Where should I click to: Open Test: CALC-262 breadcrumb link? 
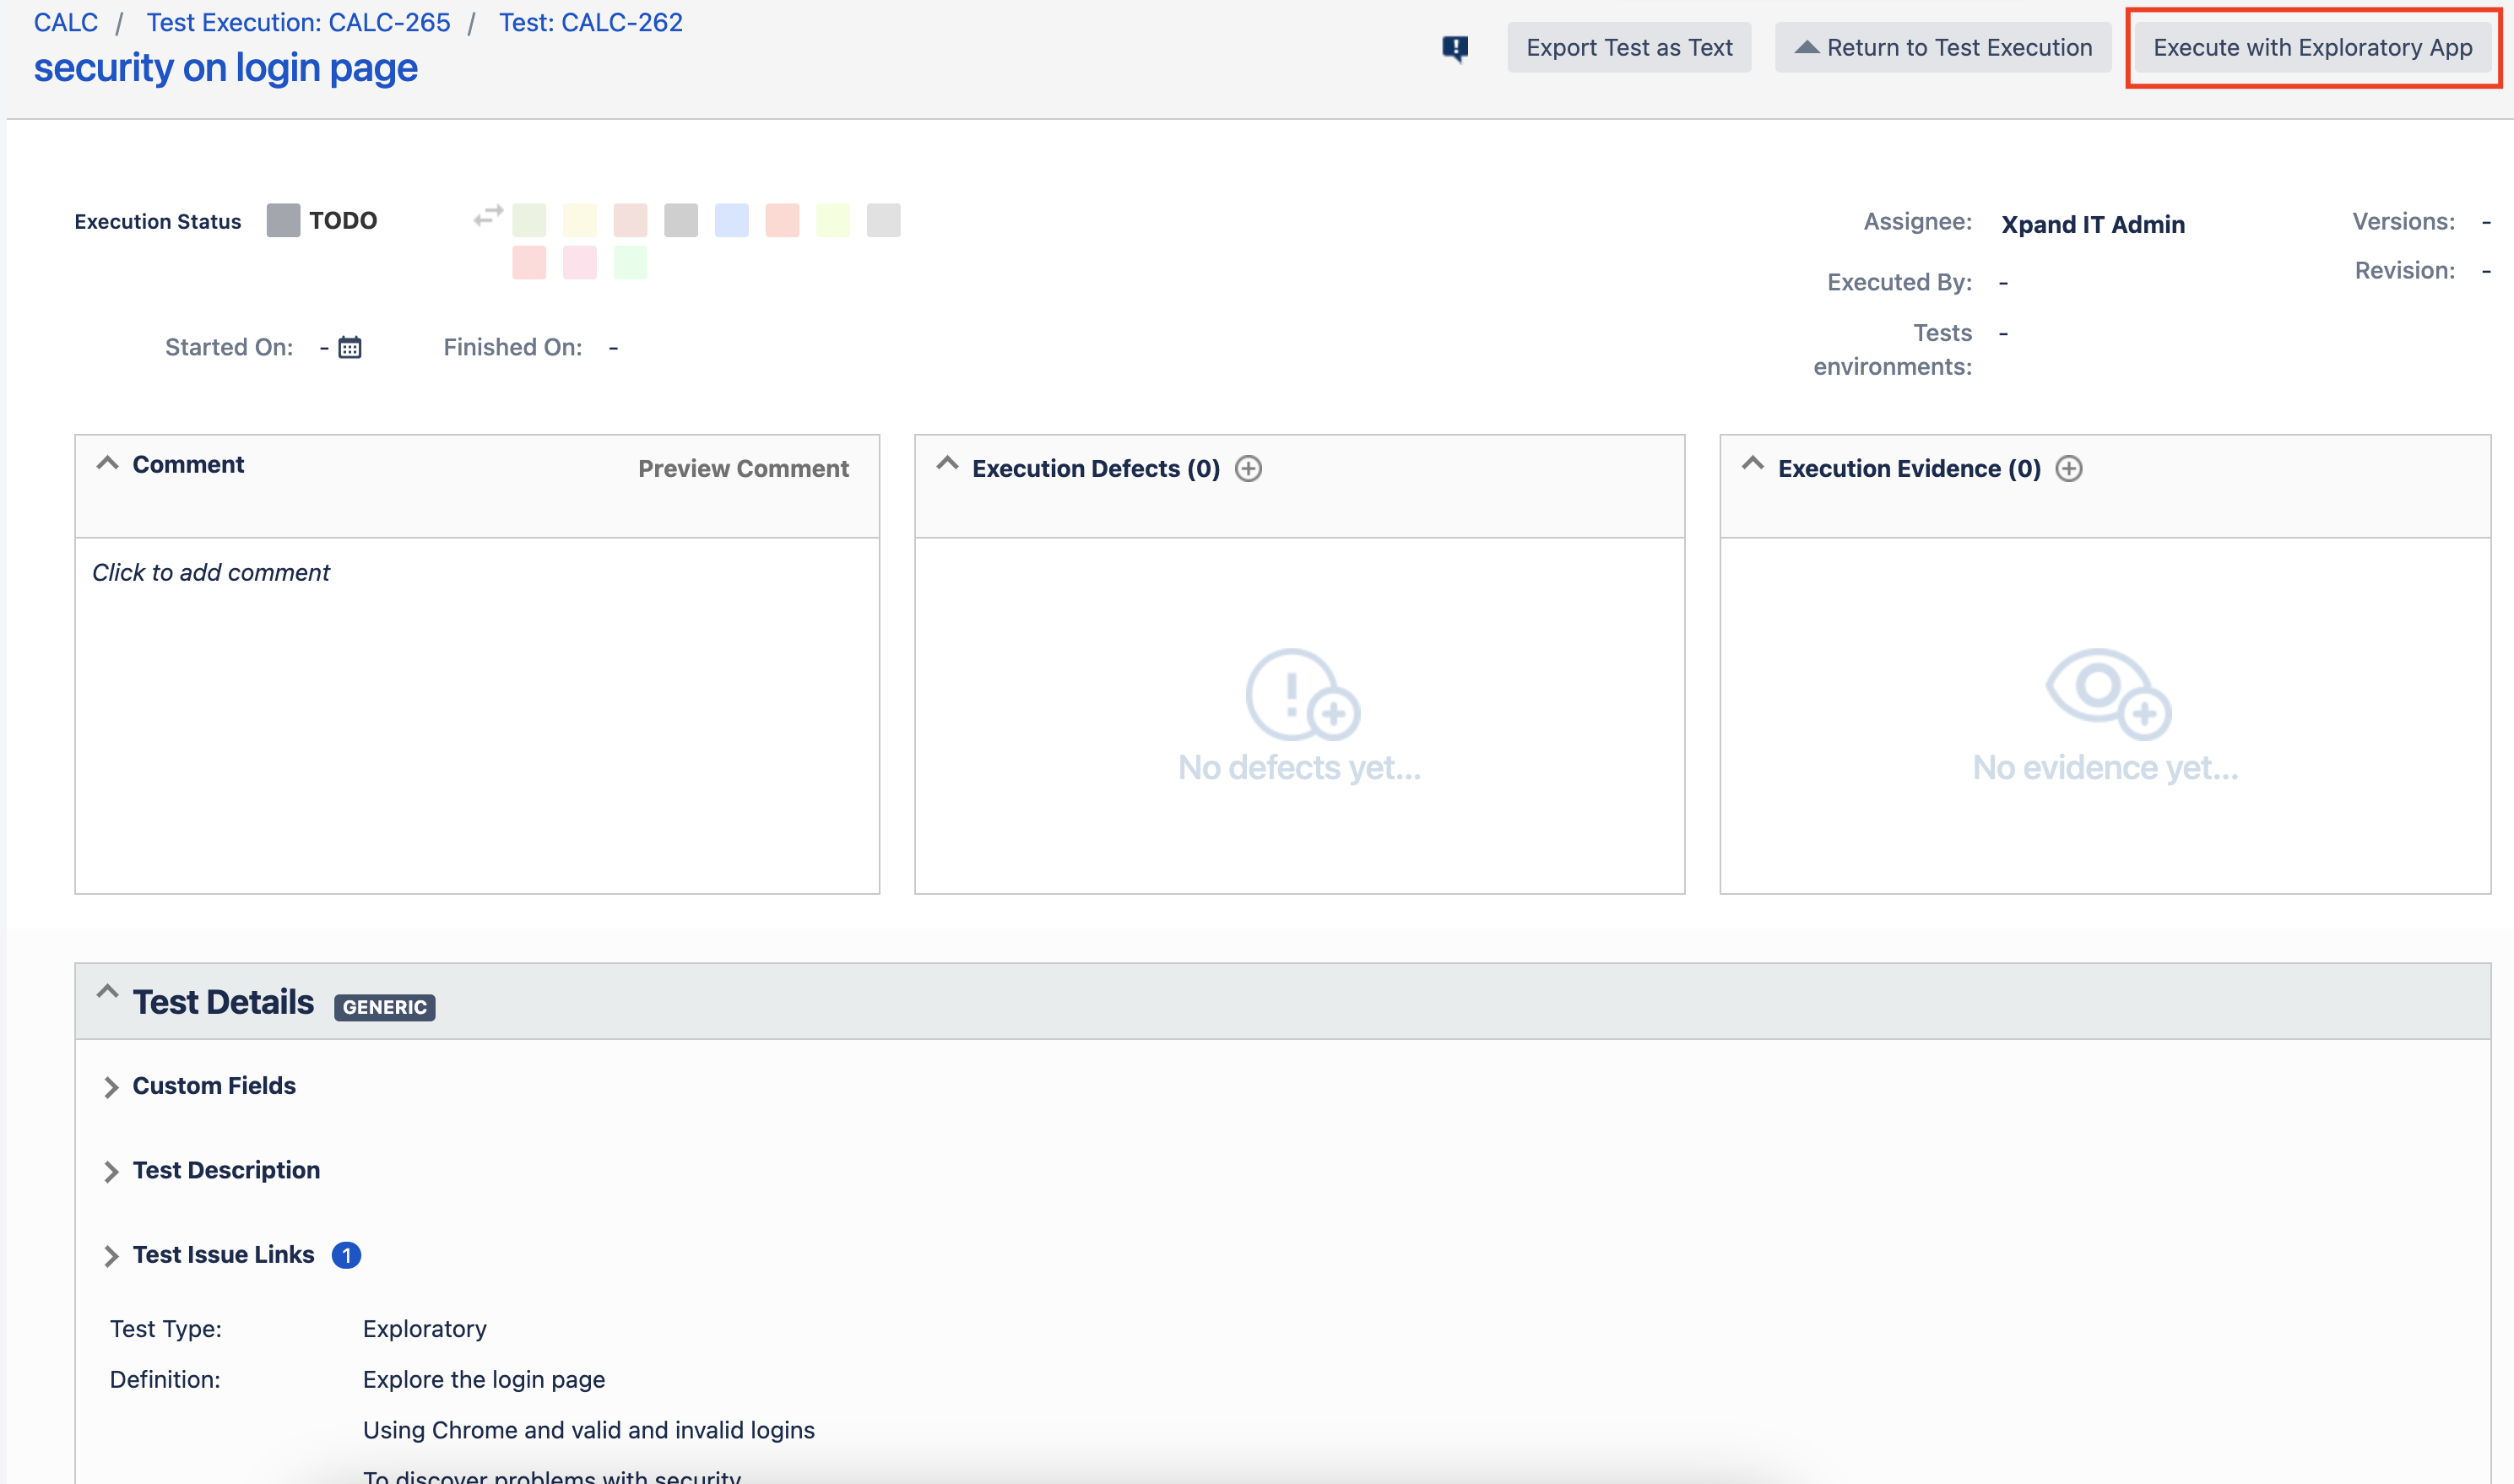pos(591,22)
